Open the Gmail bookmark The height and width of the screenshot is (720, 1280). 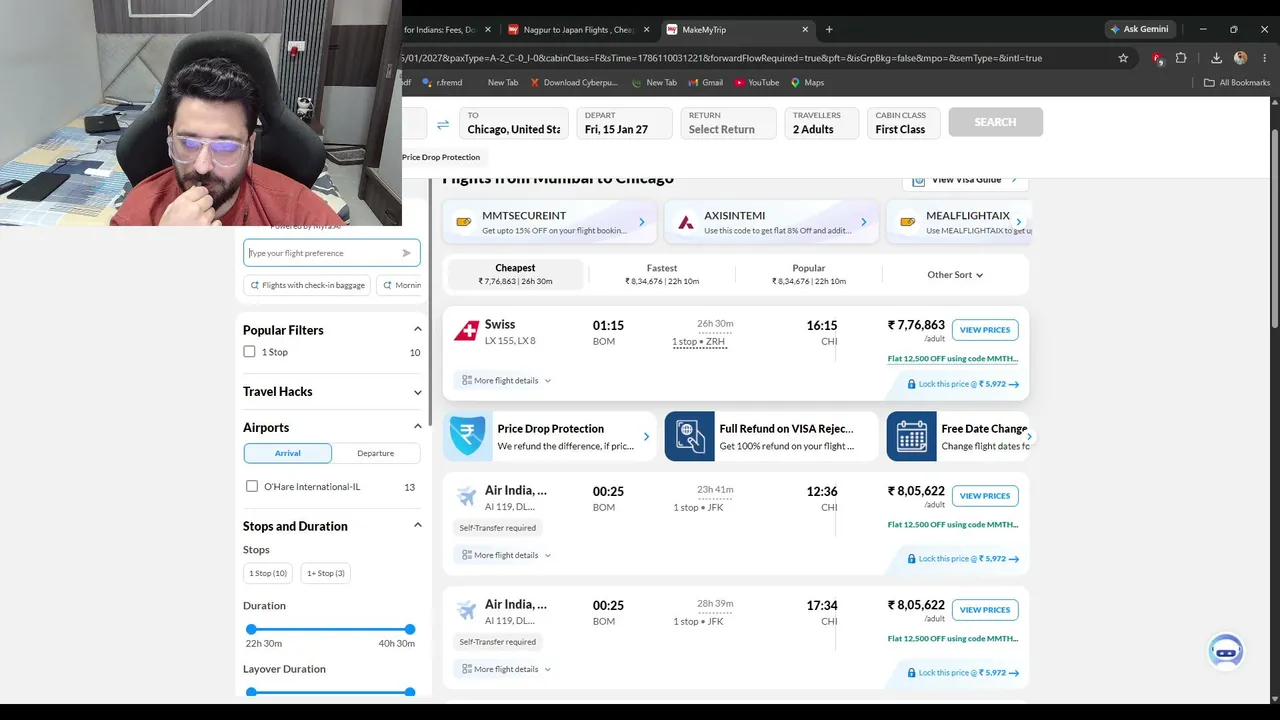point(705,83)
